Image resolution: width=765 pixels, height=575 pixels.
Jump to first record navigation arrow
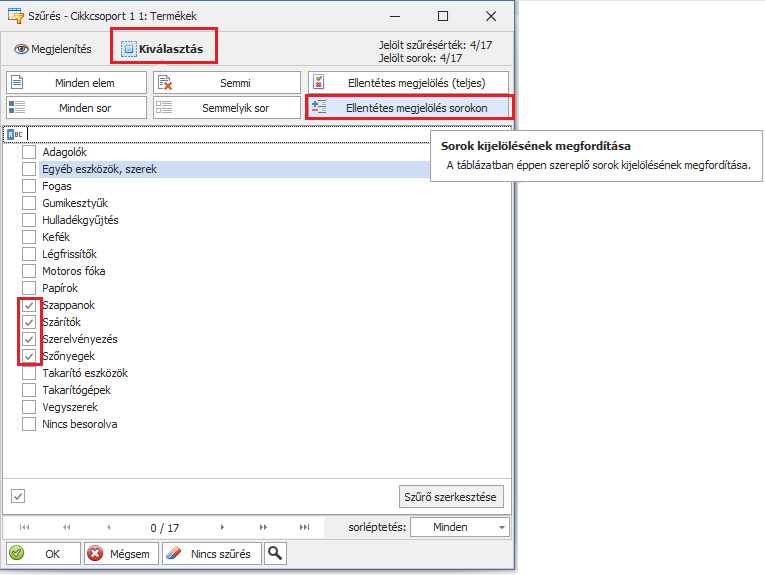tap(24, 527)
